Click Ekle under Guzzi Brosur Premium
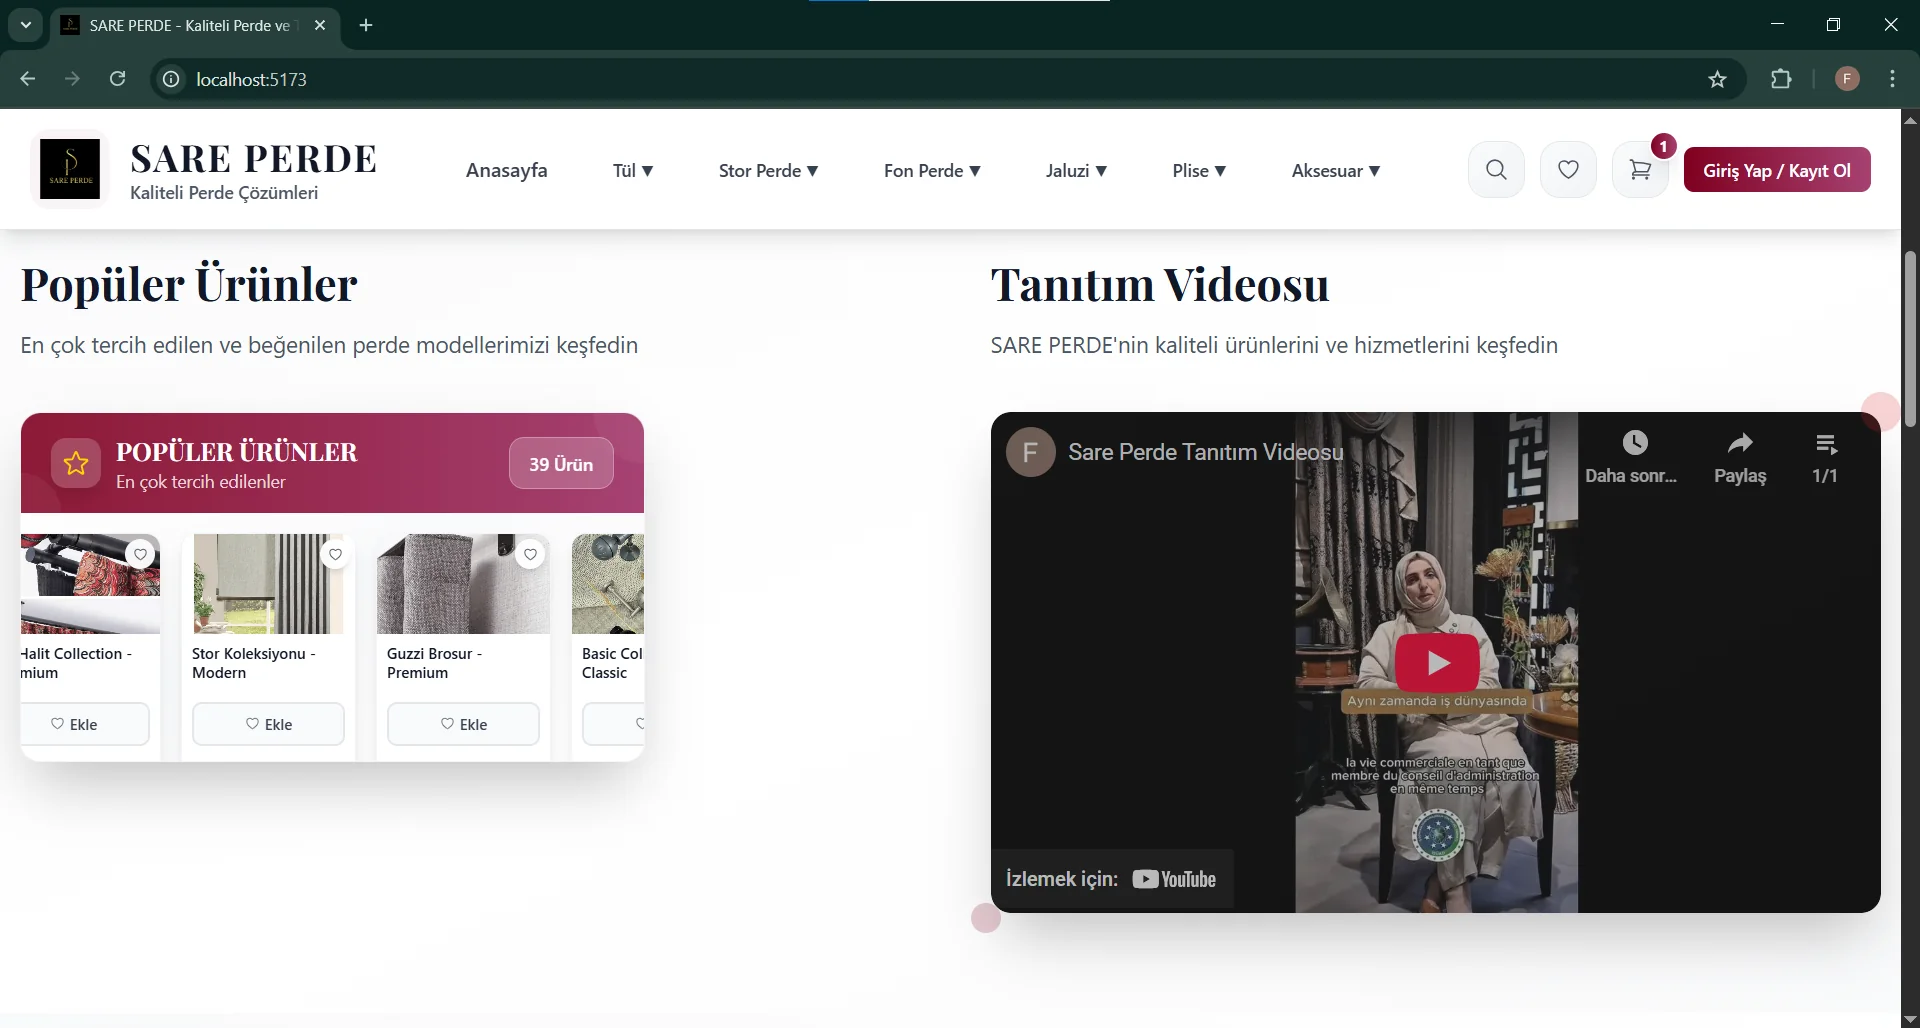1920x1028 pixels. pos(463,724)
